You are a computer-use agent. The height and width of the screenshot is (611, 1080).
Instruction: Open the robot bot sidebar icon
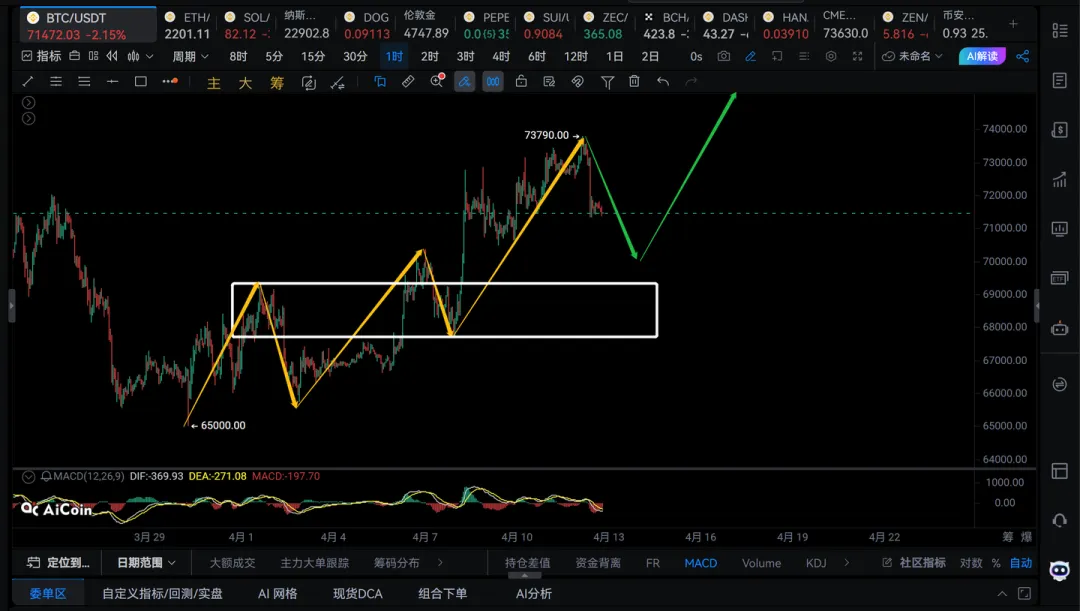point(1060,328)
